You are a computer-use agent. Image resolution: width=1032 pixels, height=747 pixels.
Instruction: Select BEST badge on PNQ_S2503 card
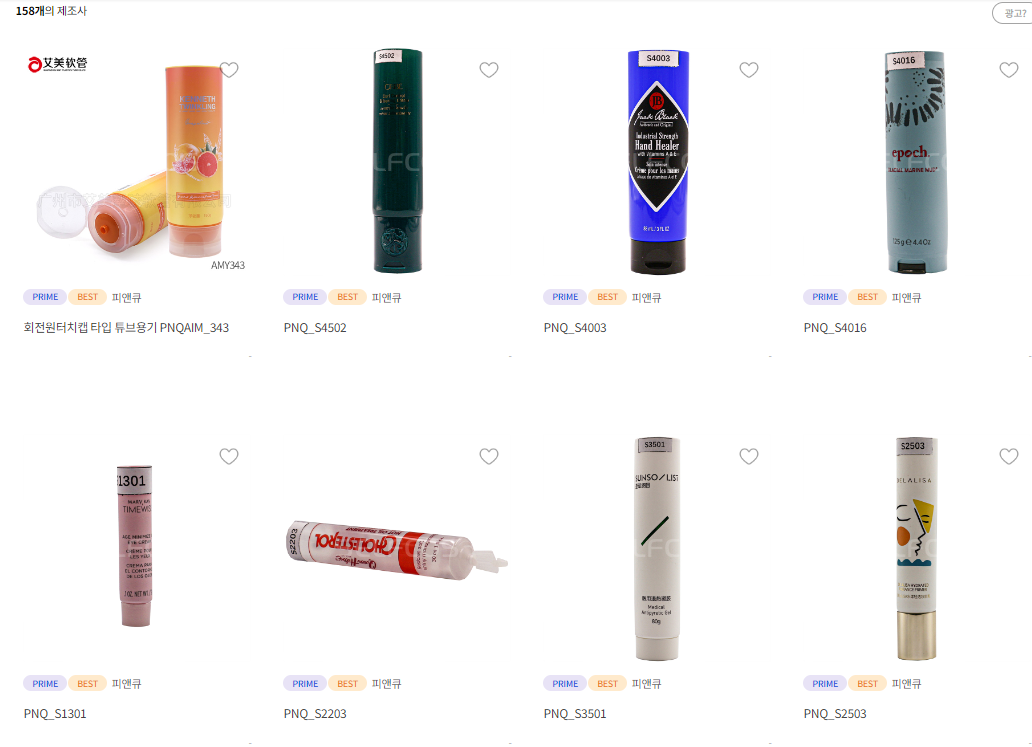click(x=867, y=684)
